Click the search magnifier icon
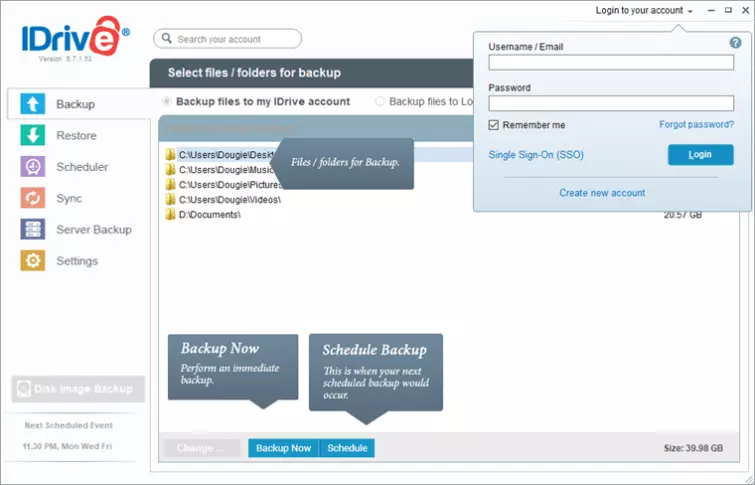The image size is (755, 485). [167, 39]
